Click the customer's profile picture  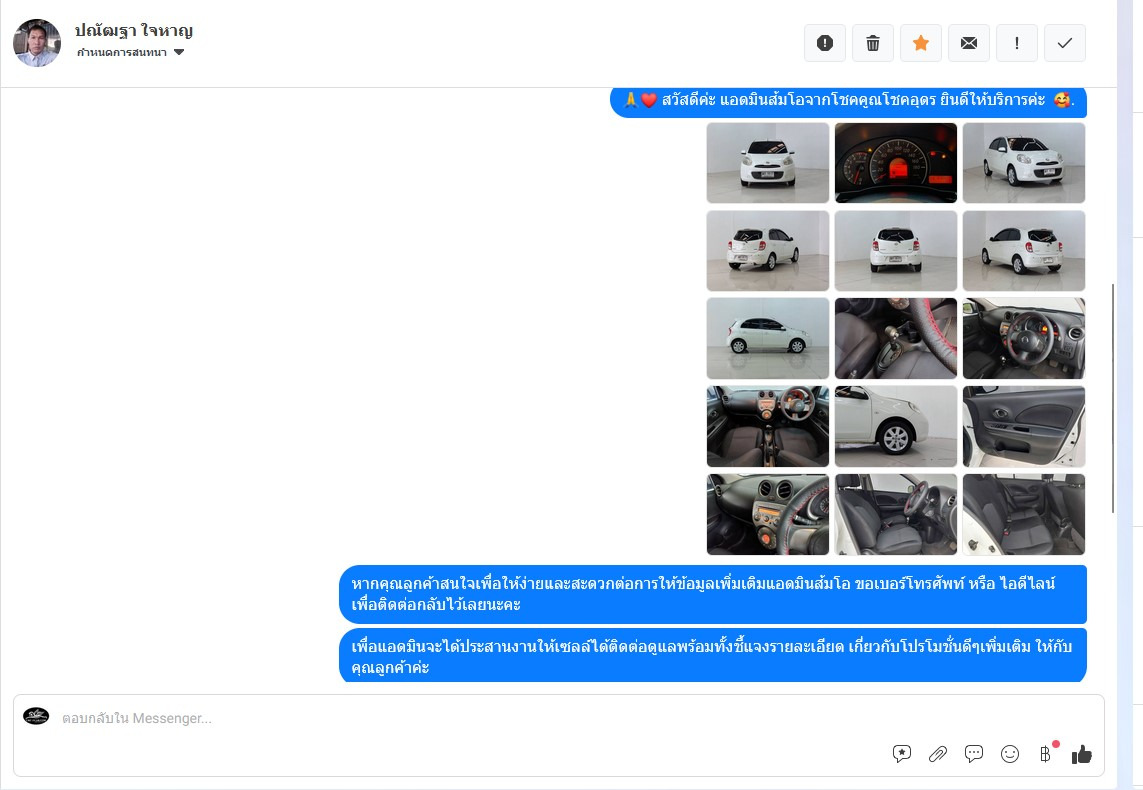37,43
